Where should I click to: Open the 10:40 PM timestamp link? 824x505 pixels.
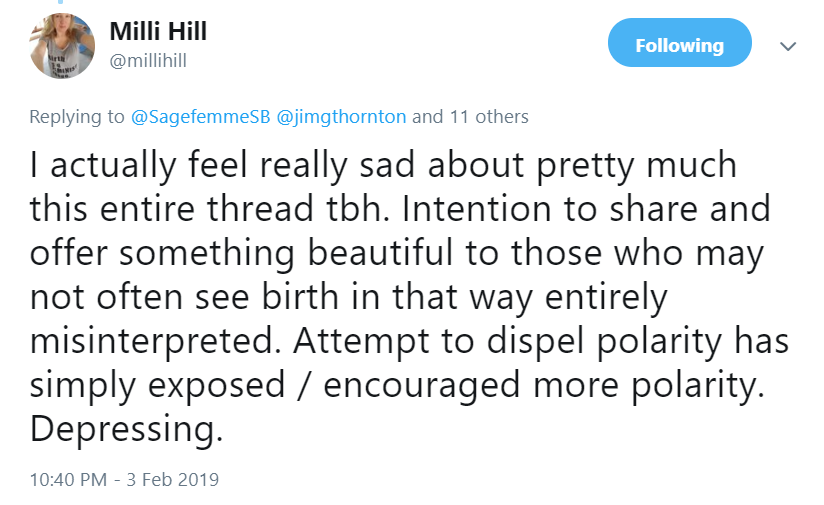tap(68, 479)
